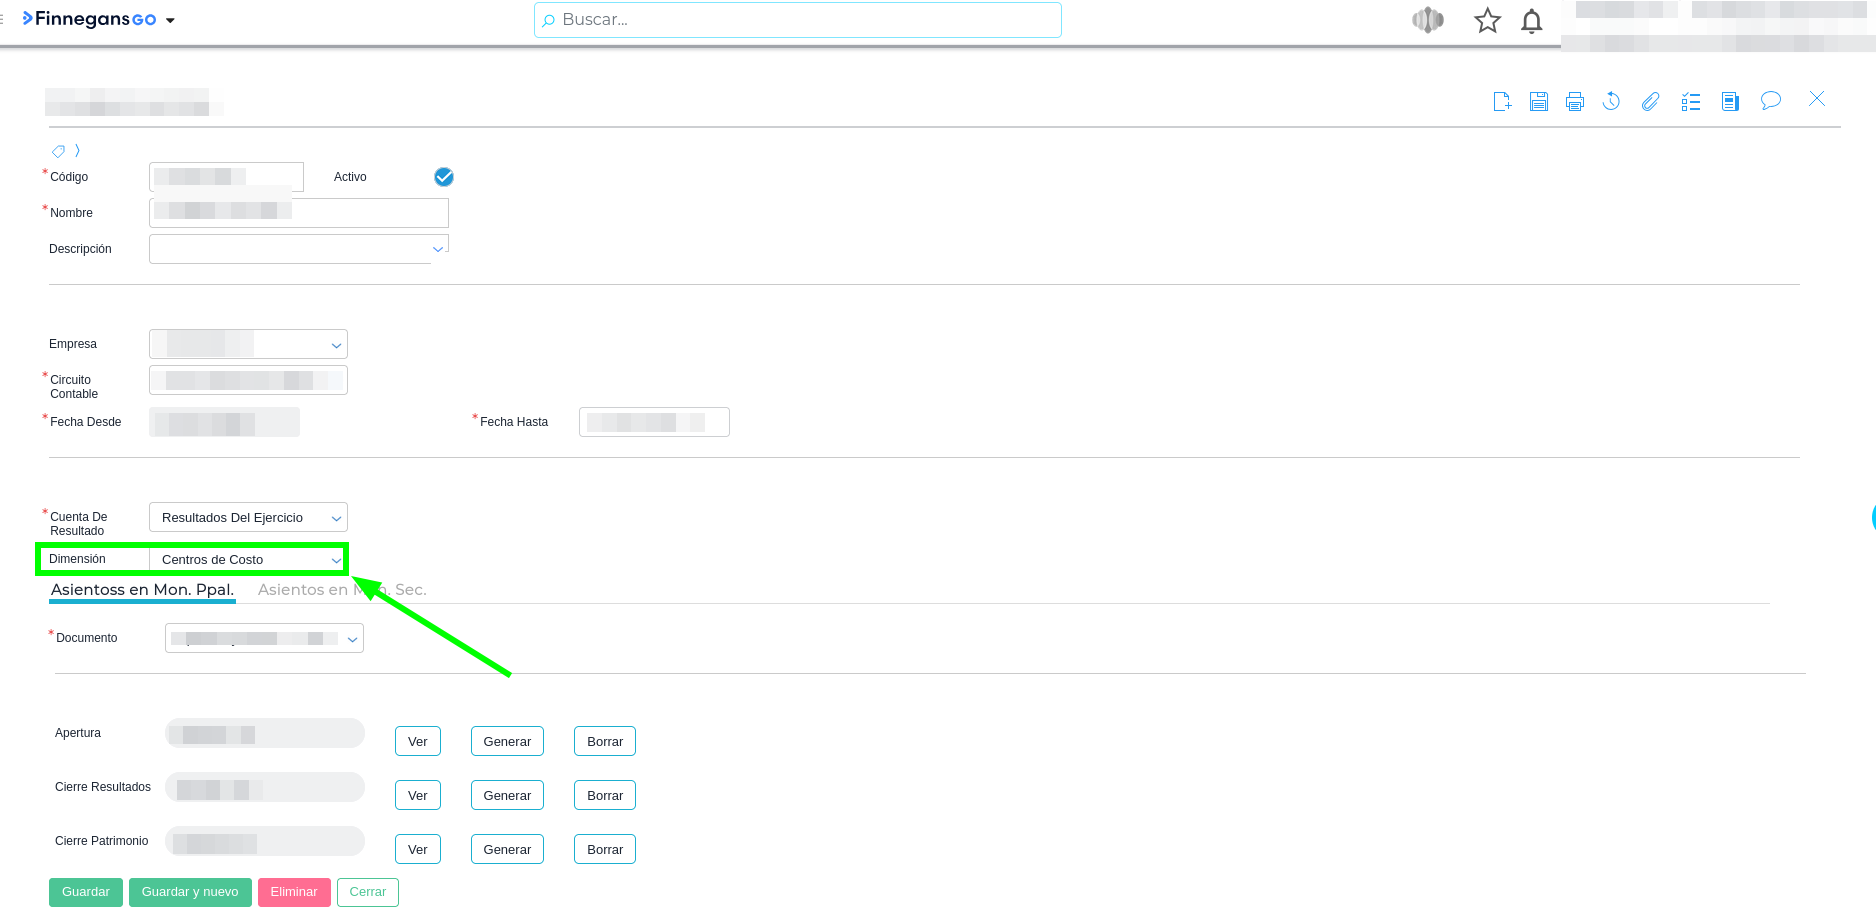Open the history clock icon

pos(1611,101)
